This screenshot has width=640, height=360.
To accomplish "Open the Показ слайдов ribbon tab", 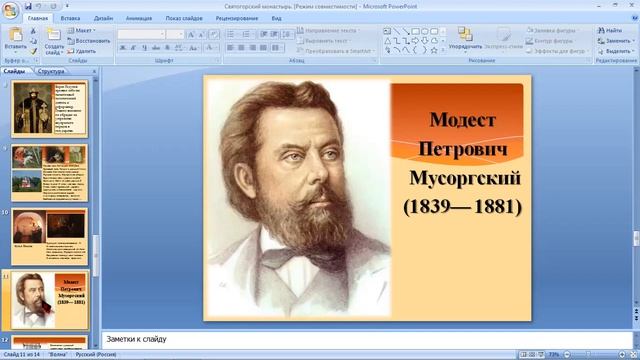I will pyautogui.click(x=184, y=18).
